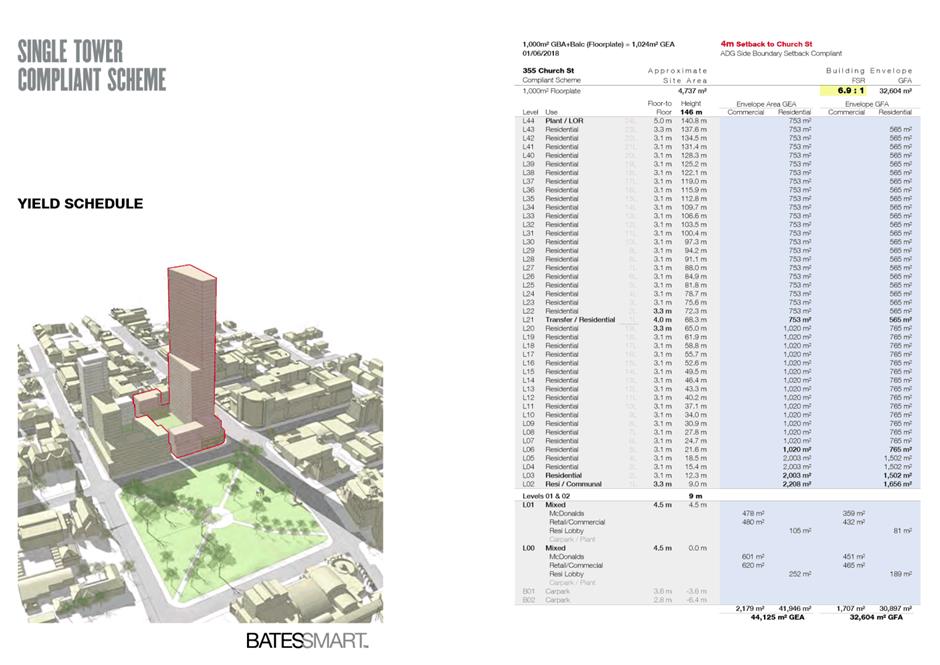Click the McDonalds GEA value '478 m²'
940x665 pixels.
pos(753,514)
